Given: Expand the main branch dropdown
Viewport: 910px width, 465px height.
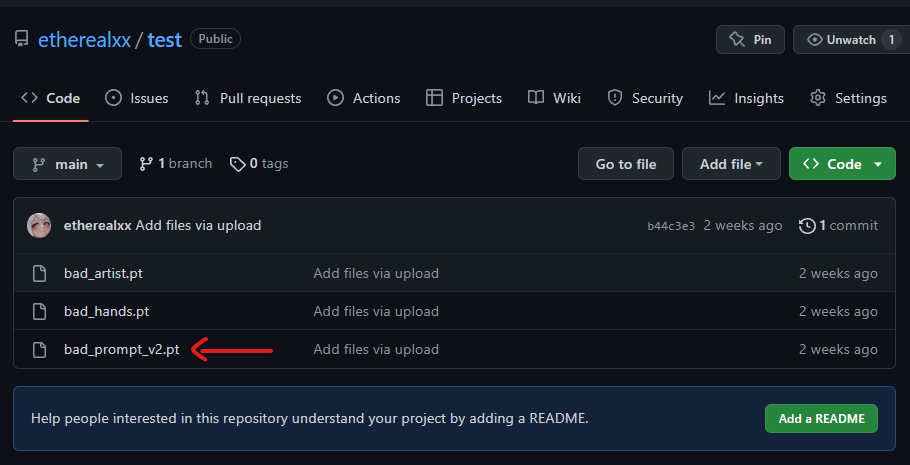Looking at the screenshot, I should (68, 164).
